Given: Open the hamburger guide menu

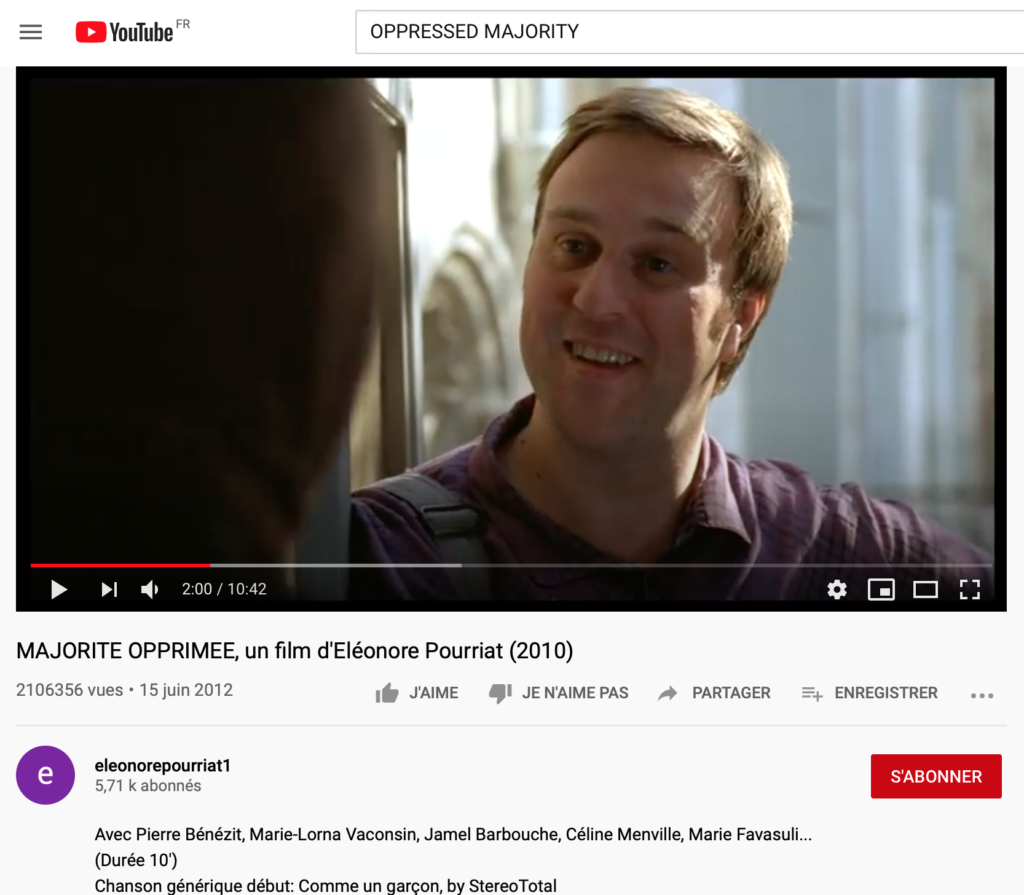Looking at the screenshot, I should [31, 32].
